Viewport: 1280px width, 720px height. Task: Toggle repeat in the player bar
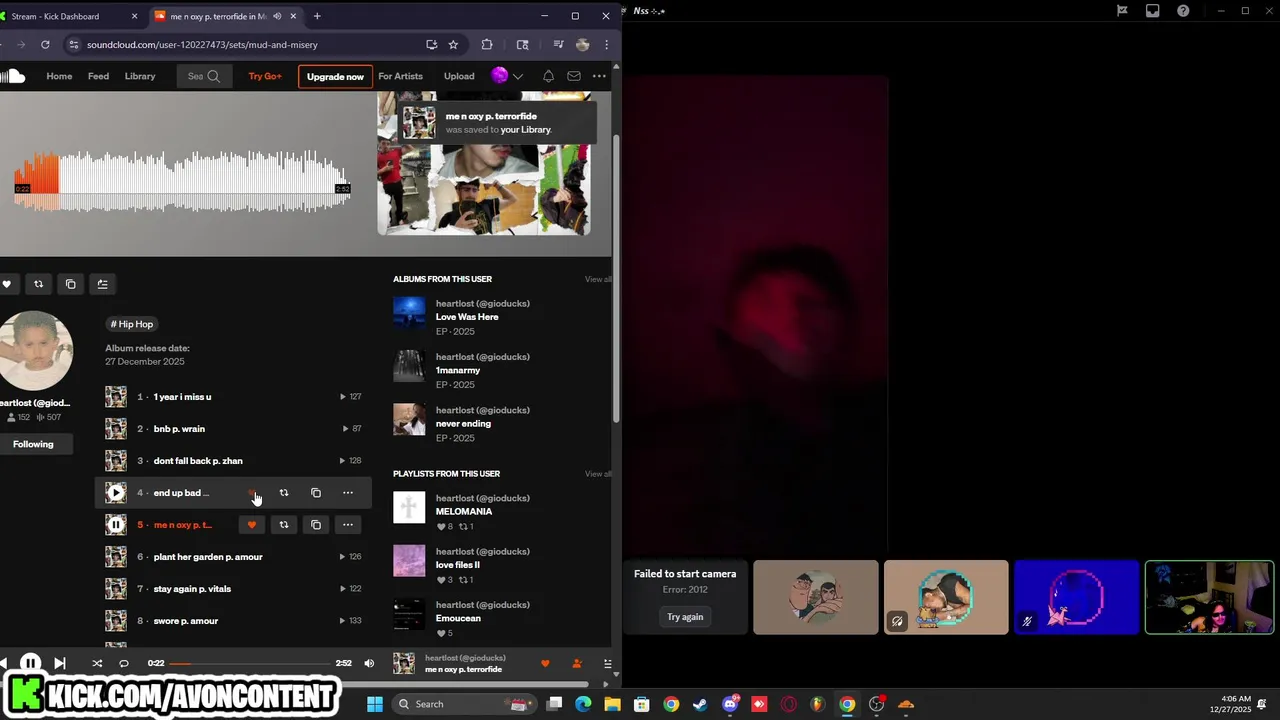(124, 663)
